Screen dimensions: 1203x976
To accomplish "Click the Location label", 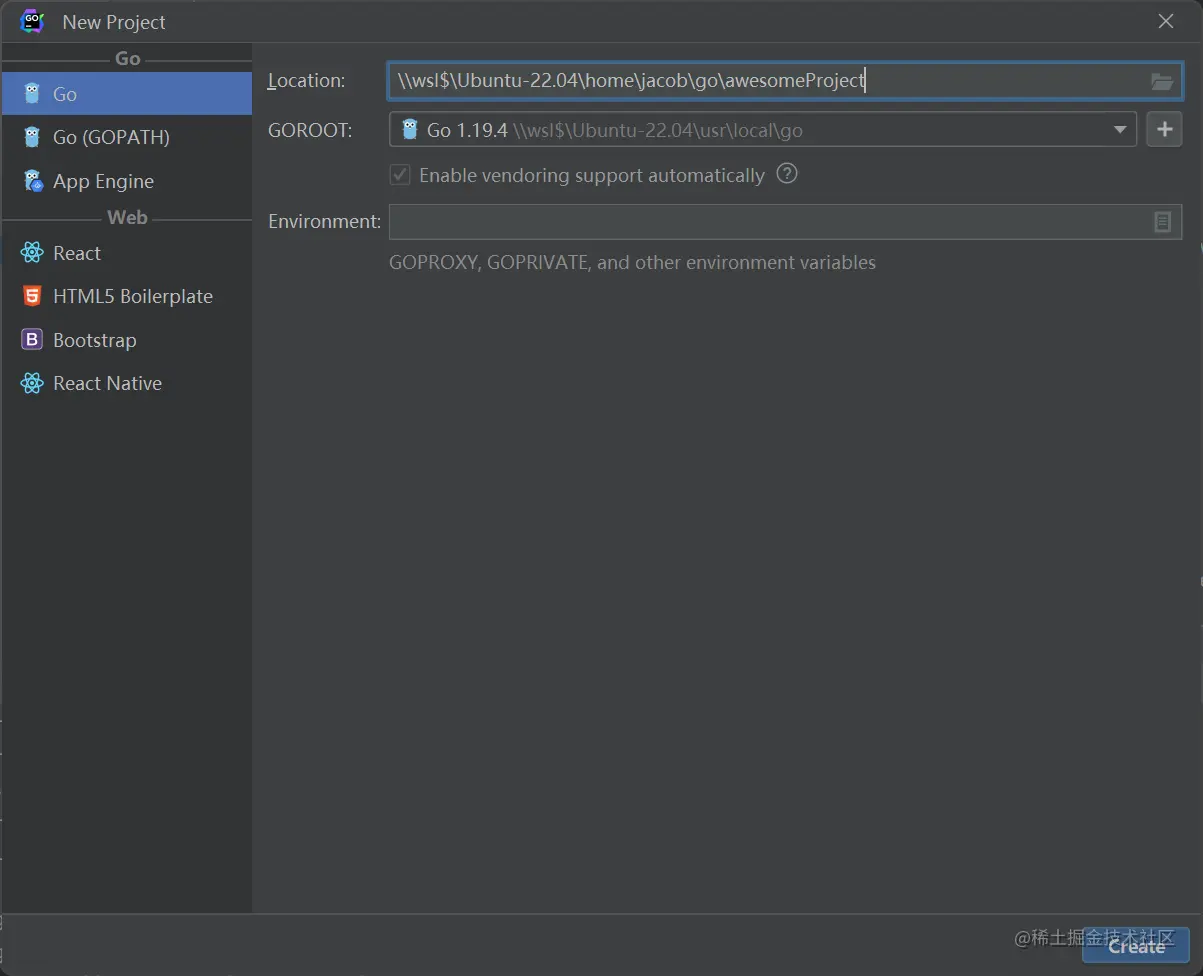I will tap(306, 81).
